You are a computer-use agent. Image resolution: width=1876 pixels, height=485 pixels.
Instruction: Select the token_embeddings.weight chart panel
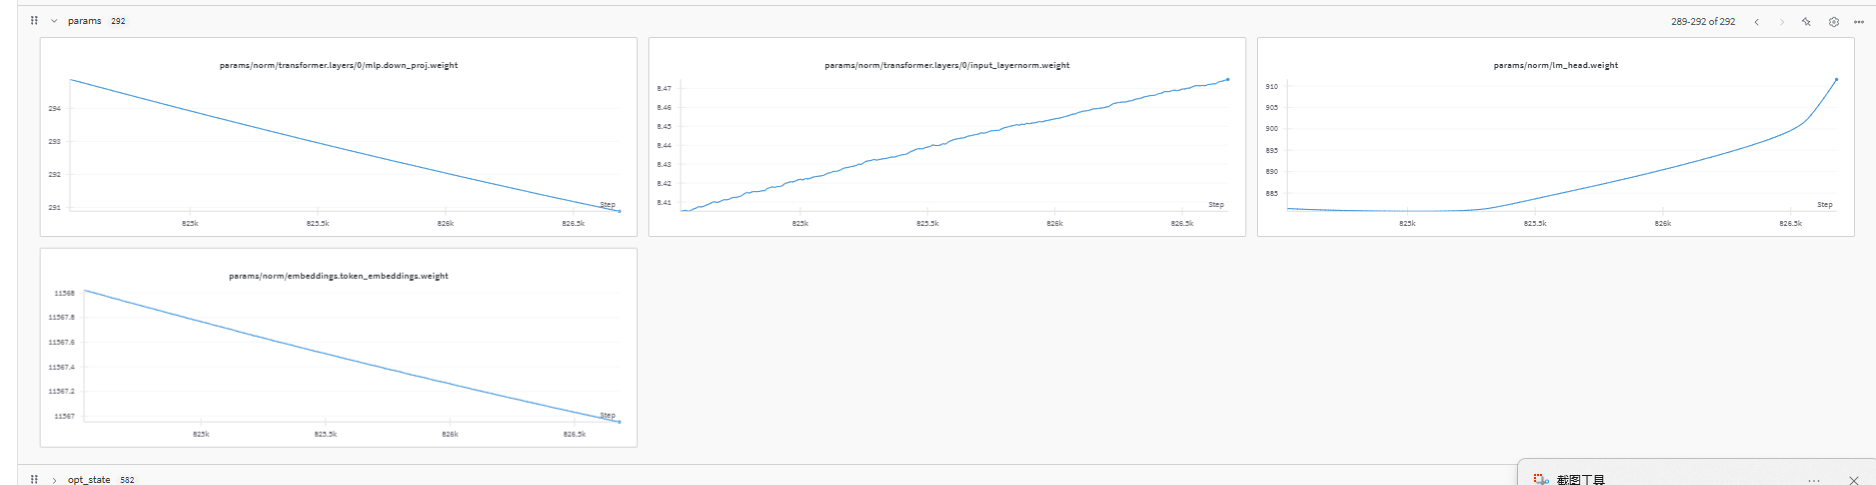point(338,347)
